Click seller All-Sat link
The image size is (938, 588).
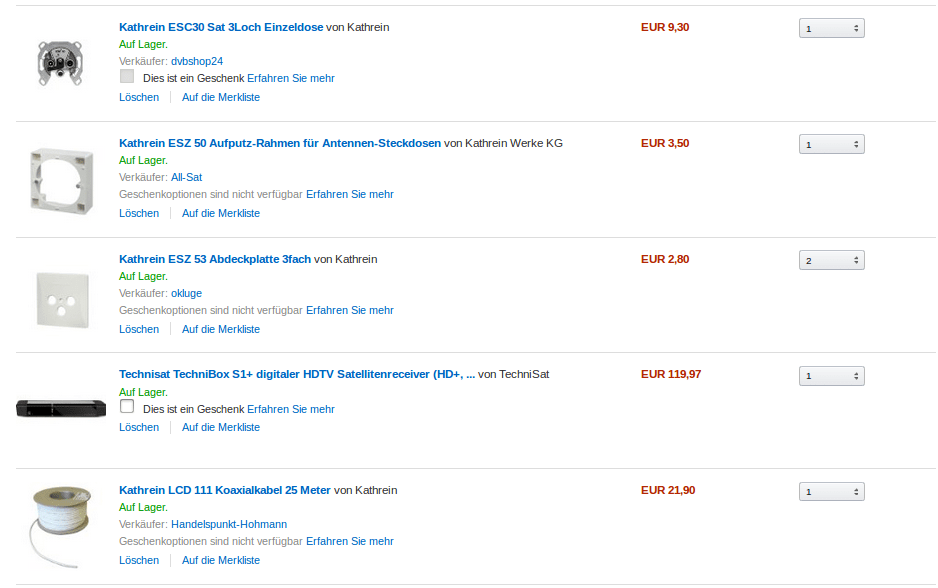click(x=186, y=177)
